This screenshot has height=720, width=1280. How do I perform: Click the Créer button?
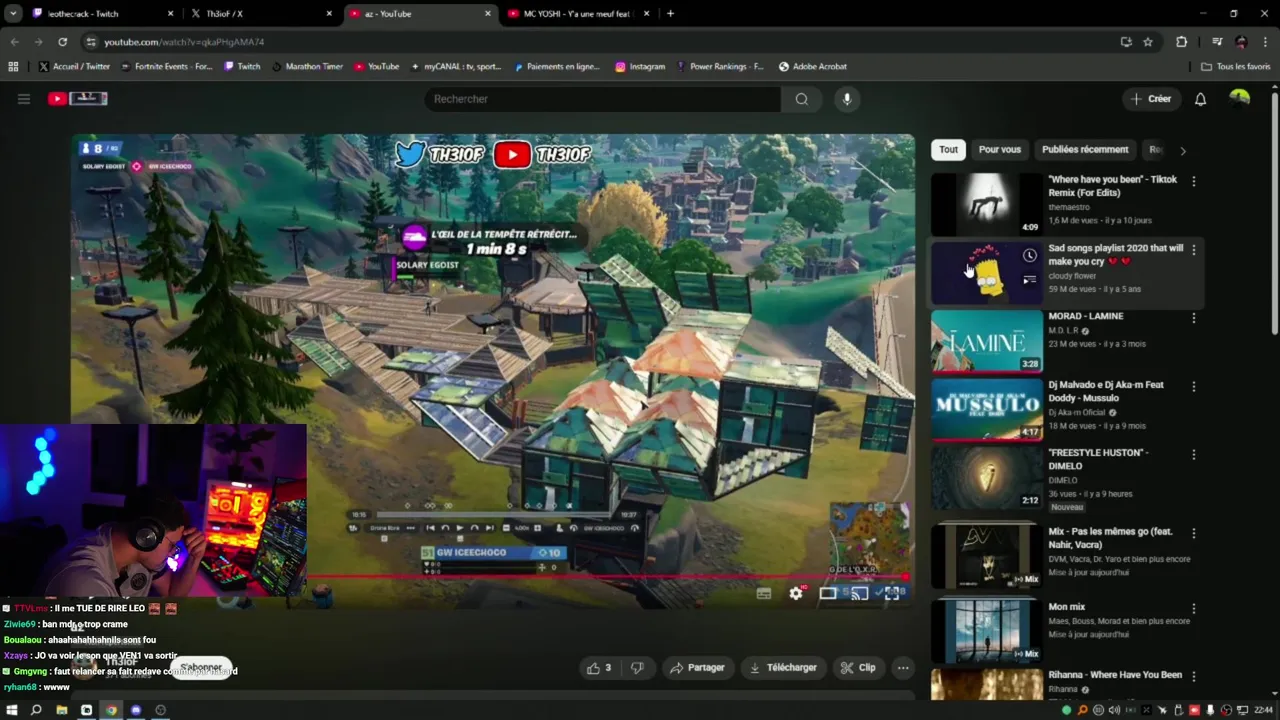tap(1150, 99)
